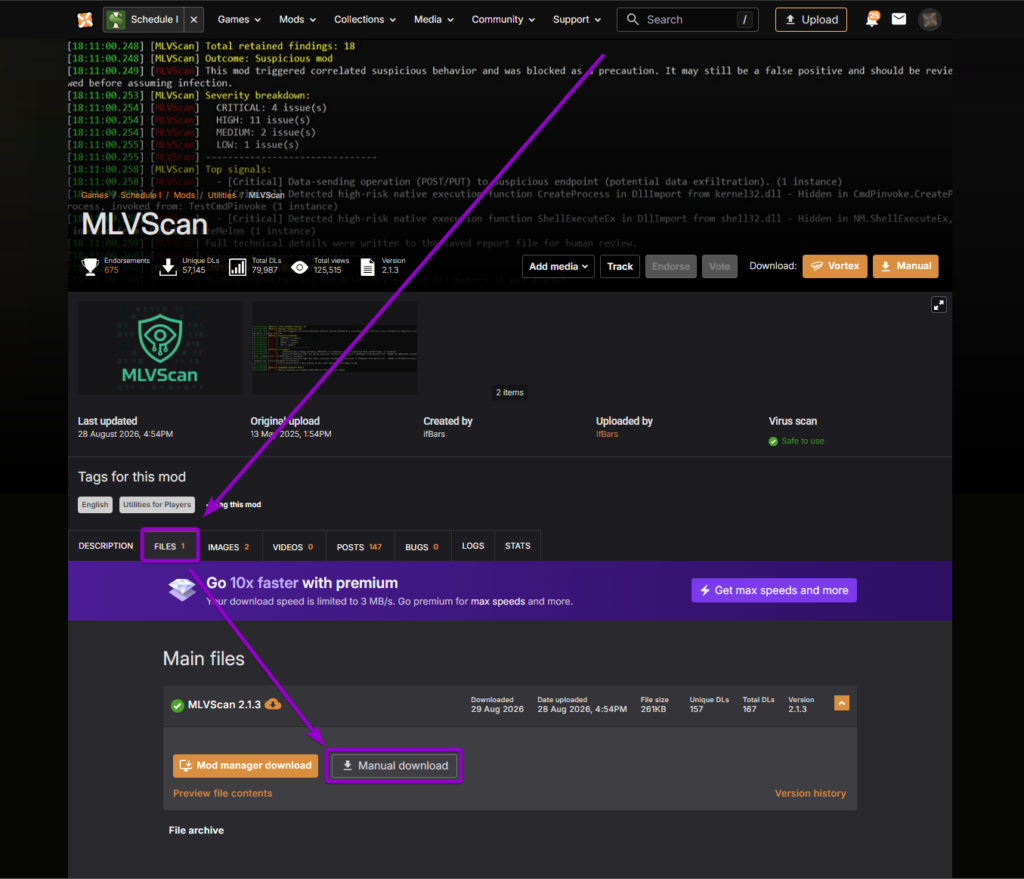Download with the Vortex button
This screenshot has width=1024, height=879.
(x=835, y=266)
